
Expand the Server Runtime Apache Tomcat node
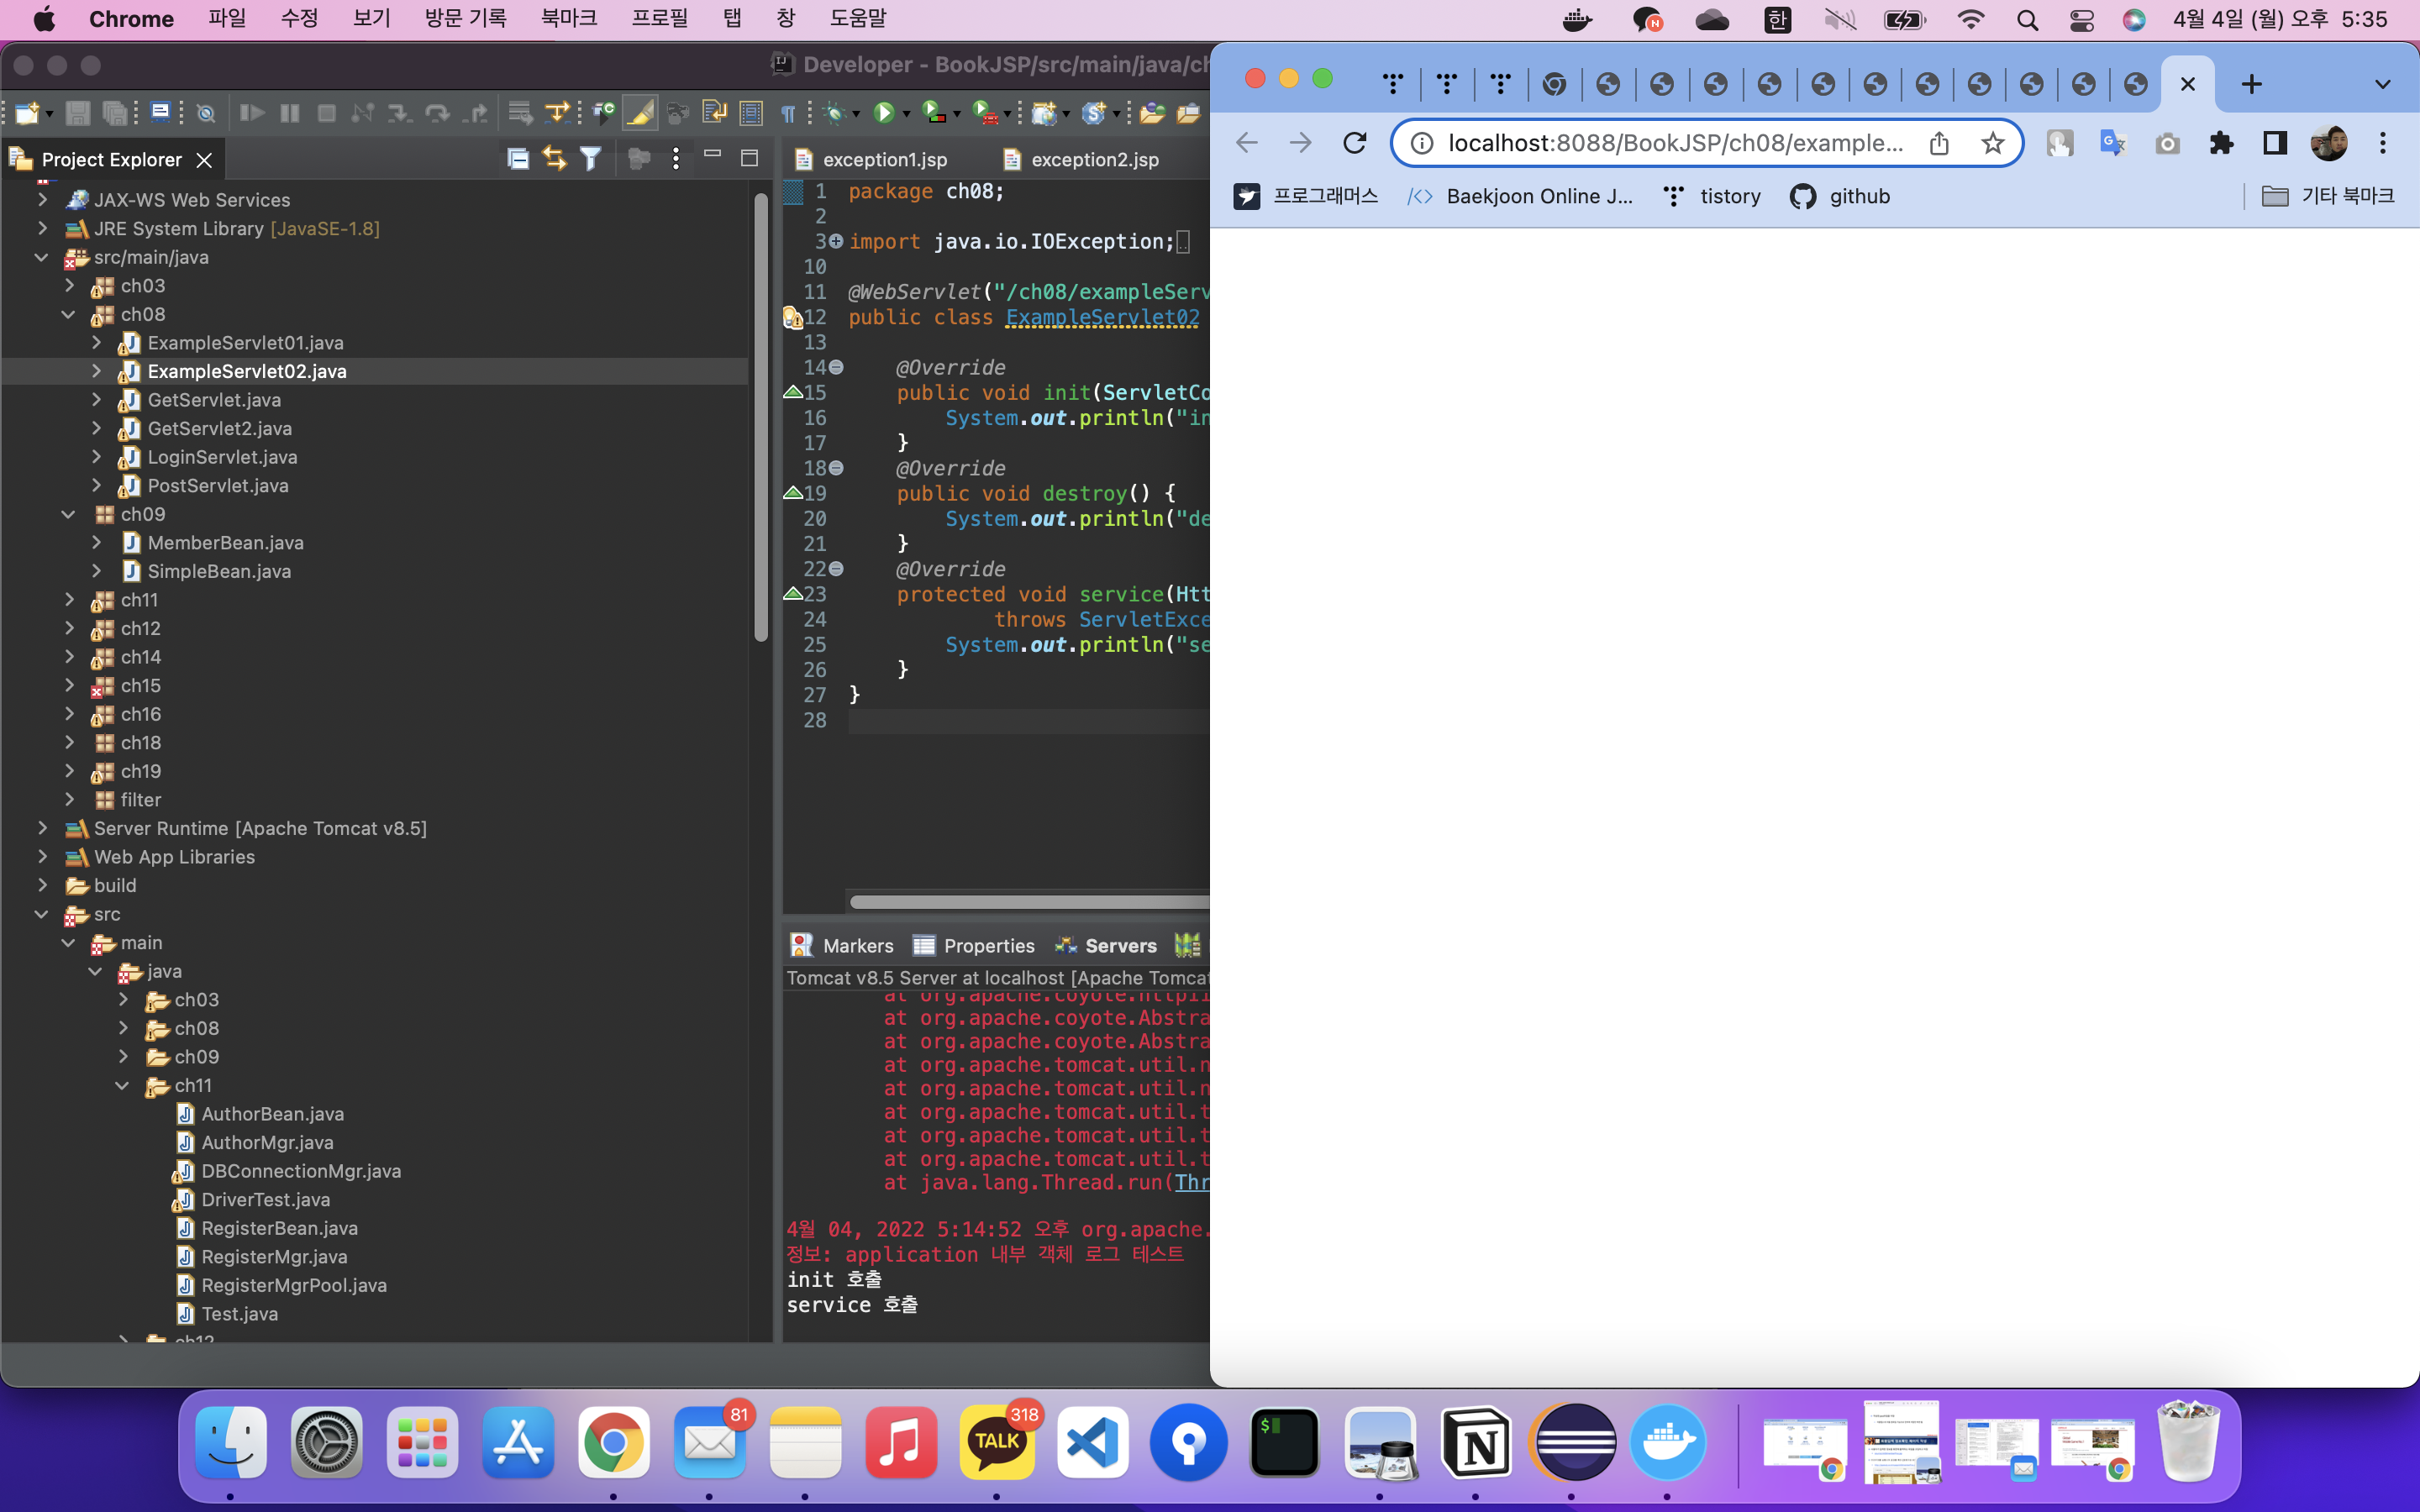point(42,828)
